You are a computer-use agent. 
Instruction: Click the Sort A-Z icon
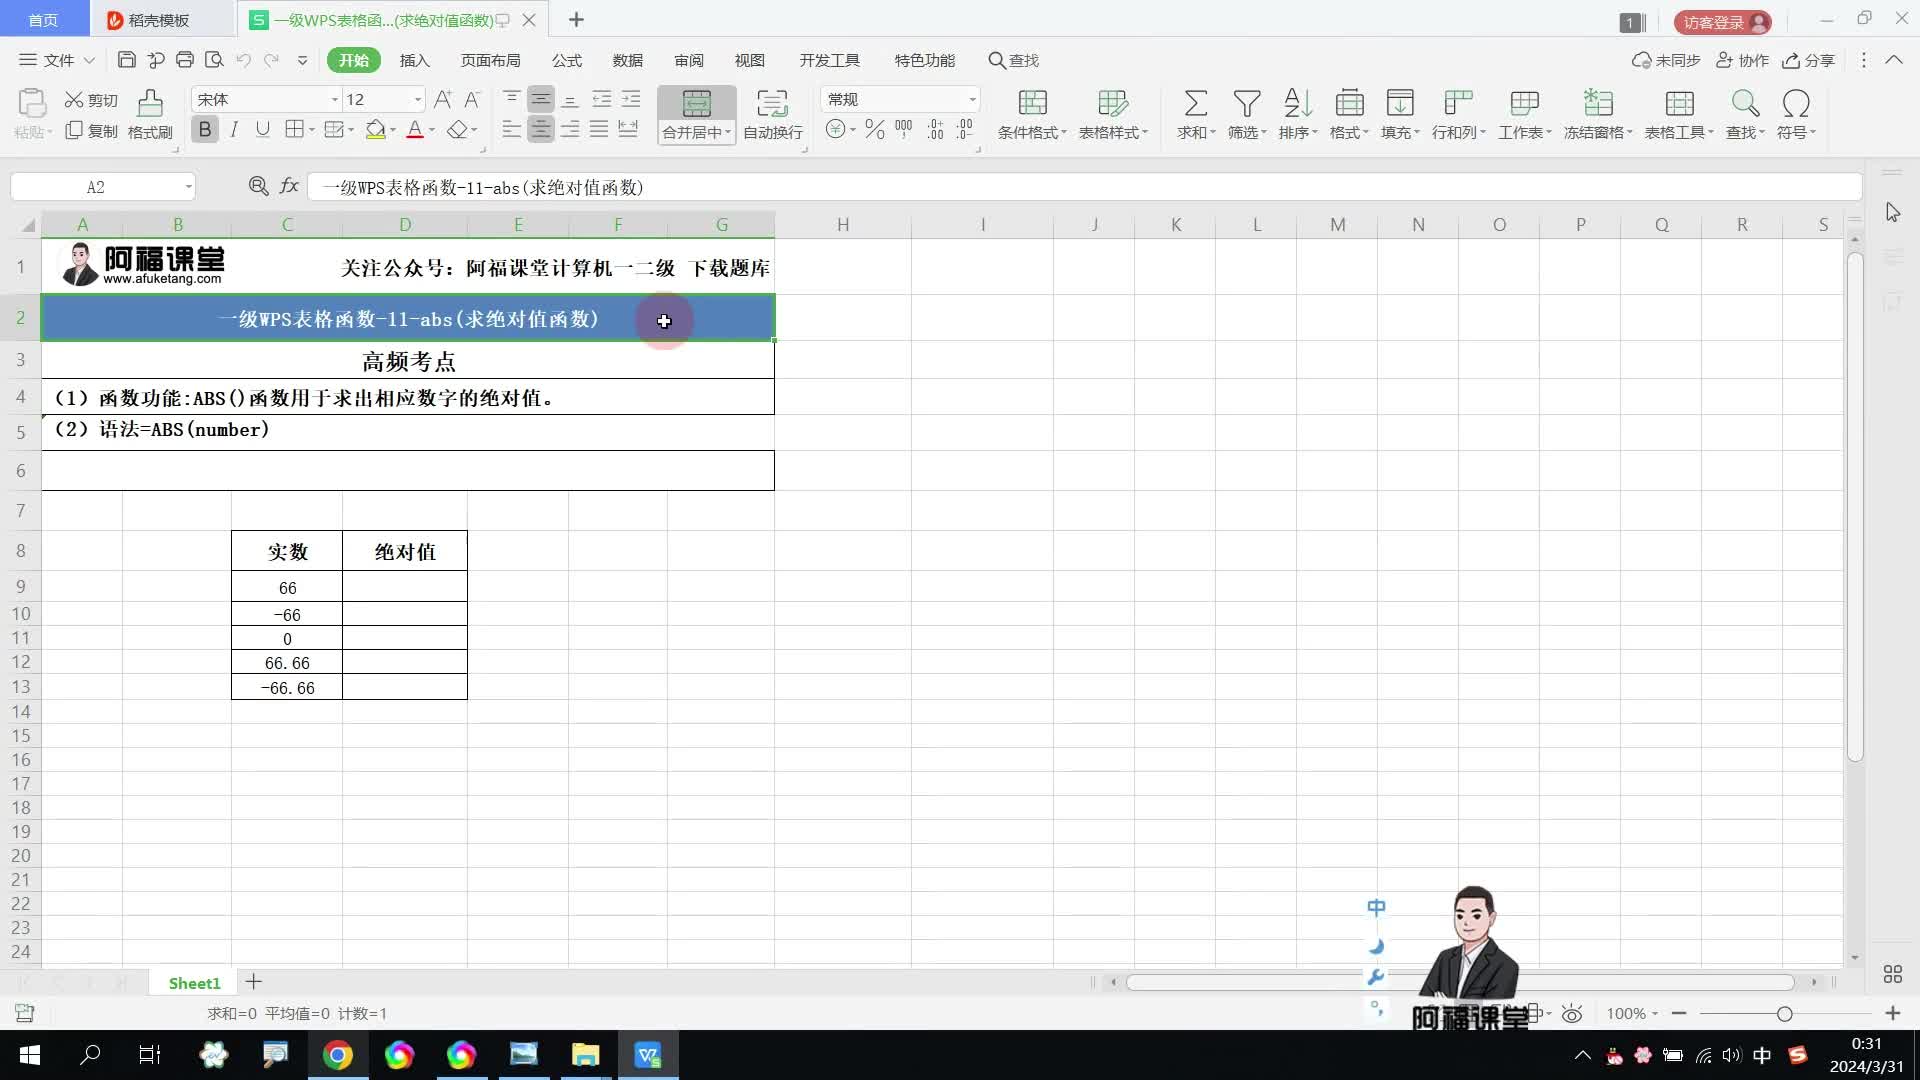1297,103
